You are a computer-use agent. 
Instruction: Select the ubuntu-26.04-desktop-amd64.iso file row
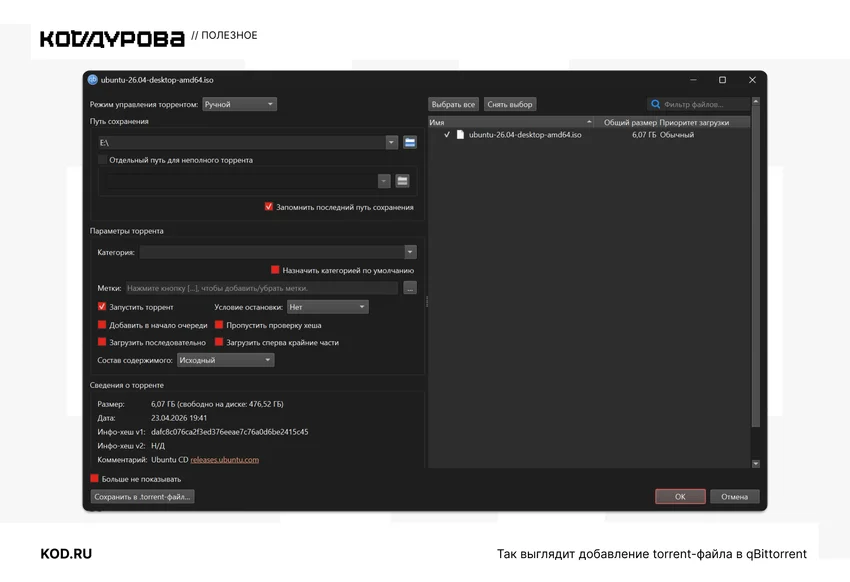pyautogui.click(x=589, y=134)
